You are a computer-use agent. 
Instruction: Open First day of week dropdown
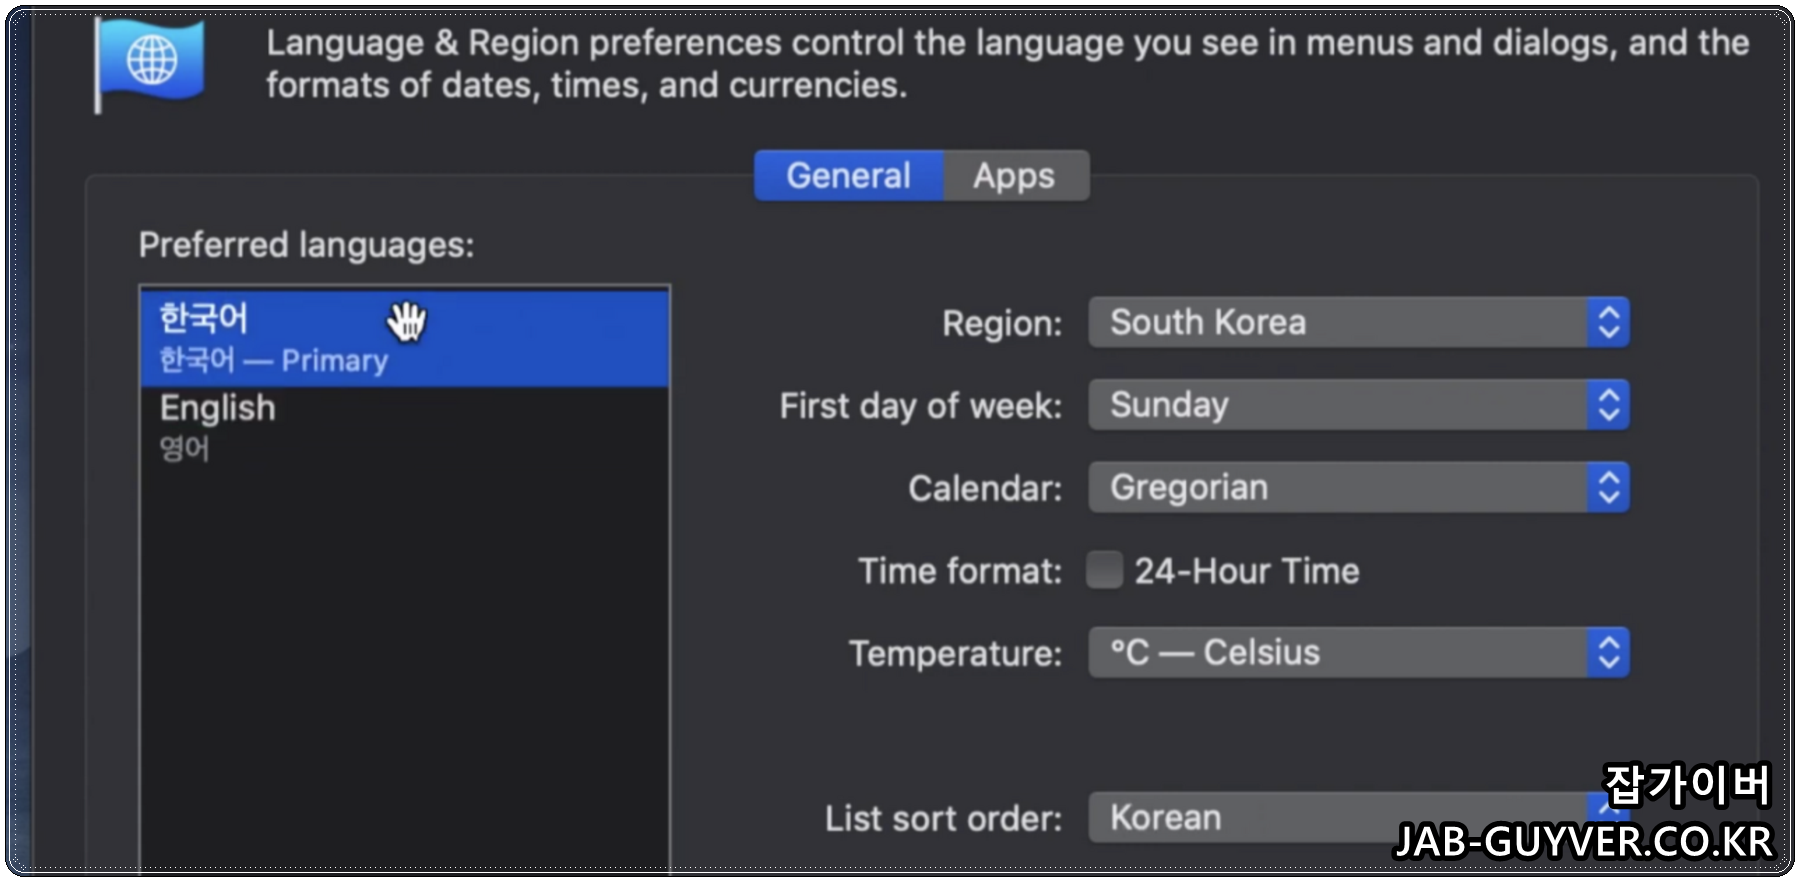pos(1359,405)
